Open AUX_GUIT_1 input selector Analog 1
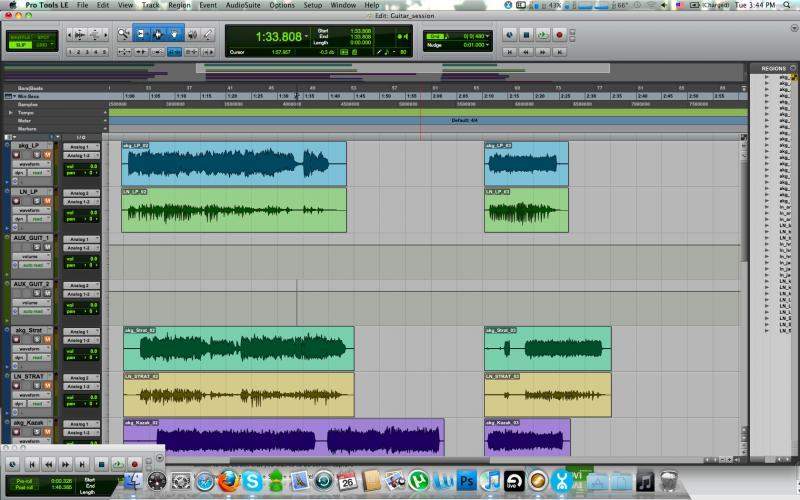The width and height of the screenshot is (800, 500). [x=78, y=240]
